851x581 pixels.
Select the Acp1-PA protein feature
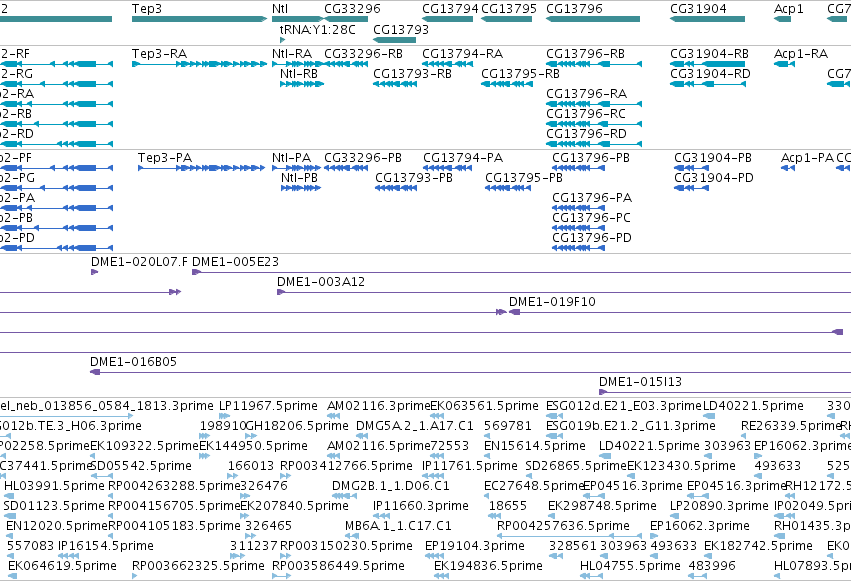[788, 168]
